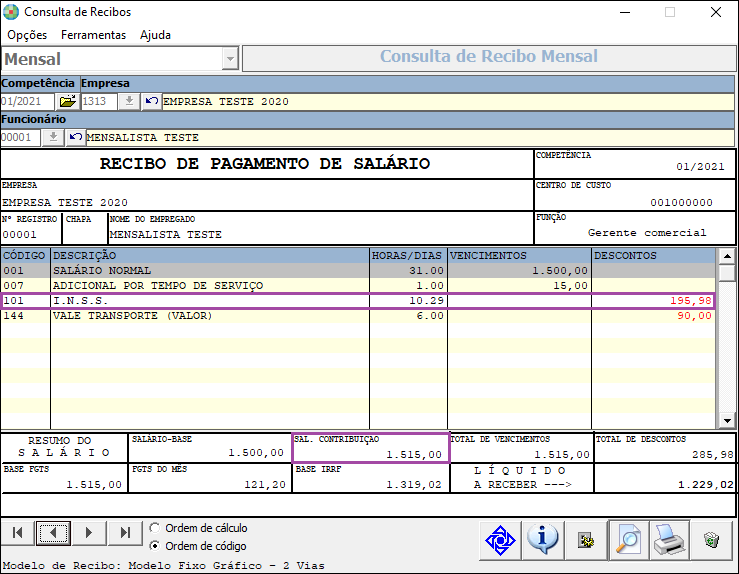This screenshot has height=574, width=739.
Task: Click the Empresa code field 1313
Action: pos(99,101)
